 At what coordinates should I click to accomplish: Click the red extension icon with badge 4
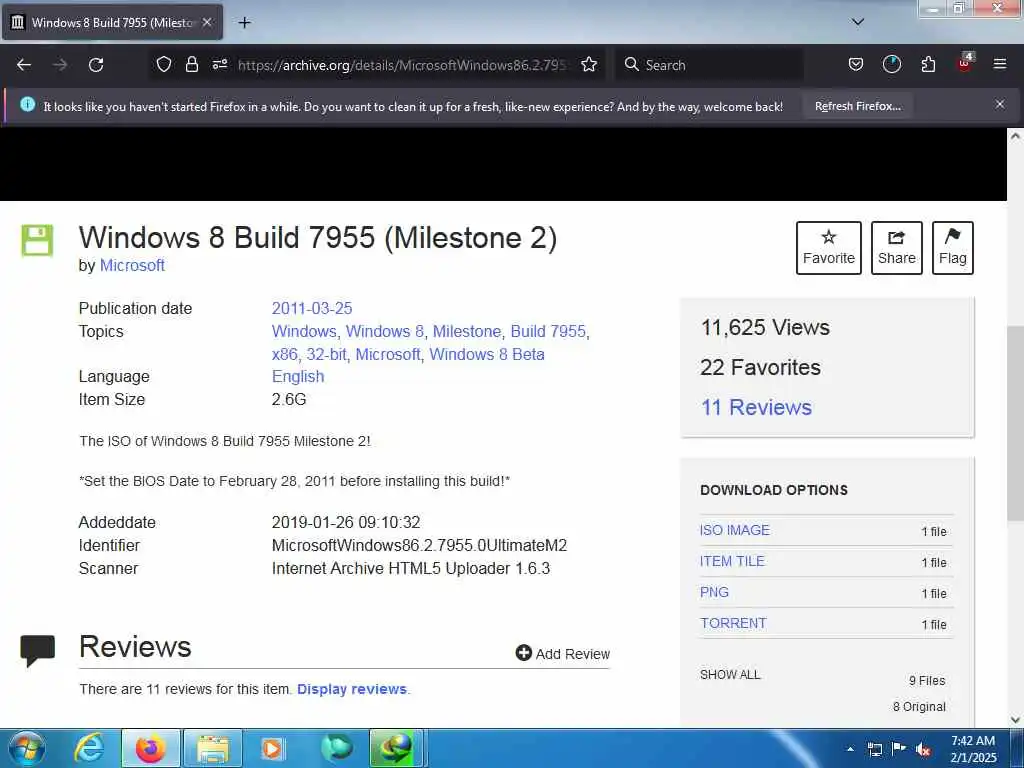[965, 63]
